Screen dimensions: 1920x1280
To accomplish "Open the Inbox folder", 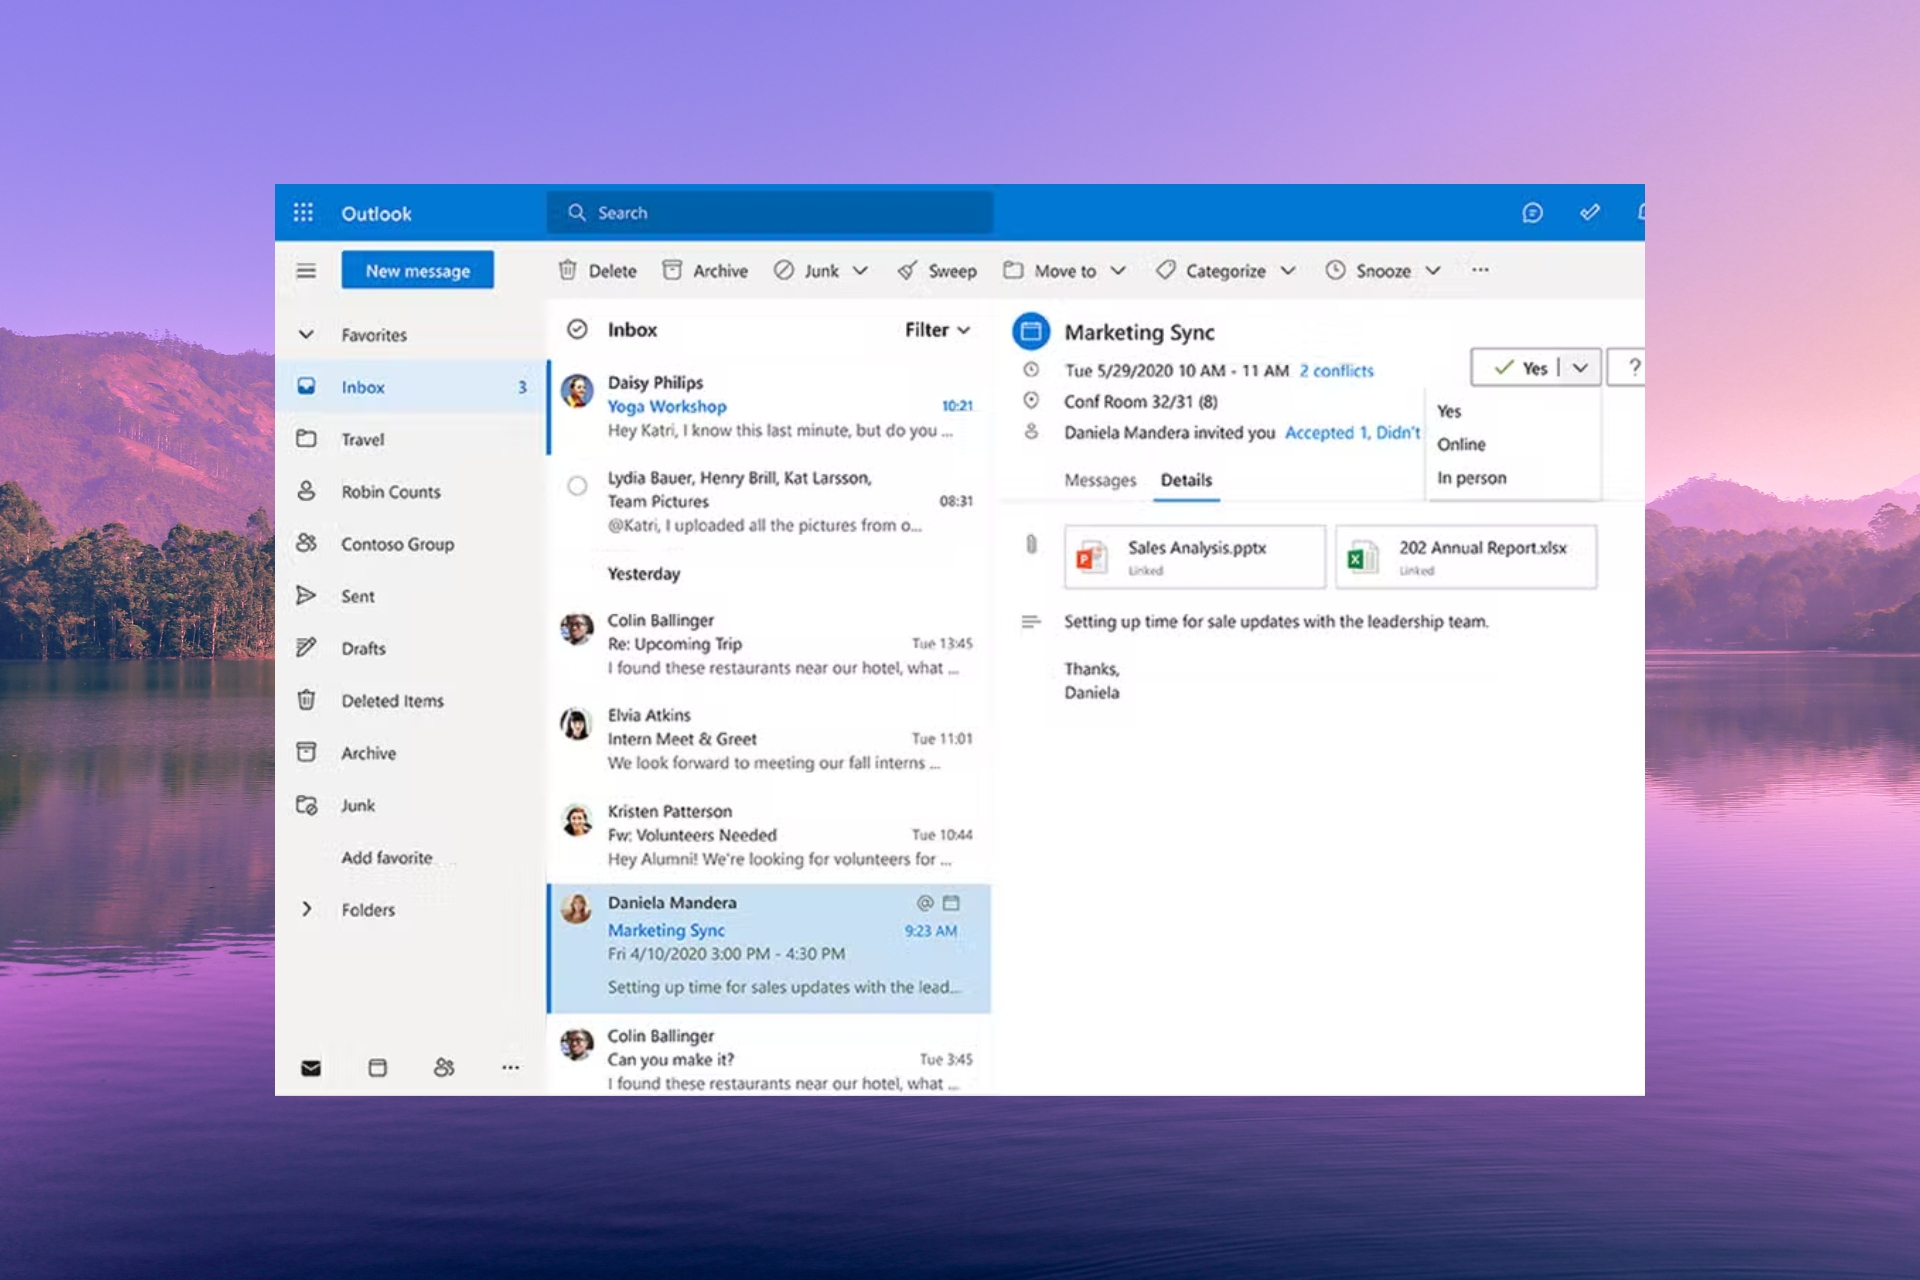I will pyautogui.click(x=411, y=387).
